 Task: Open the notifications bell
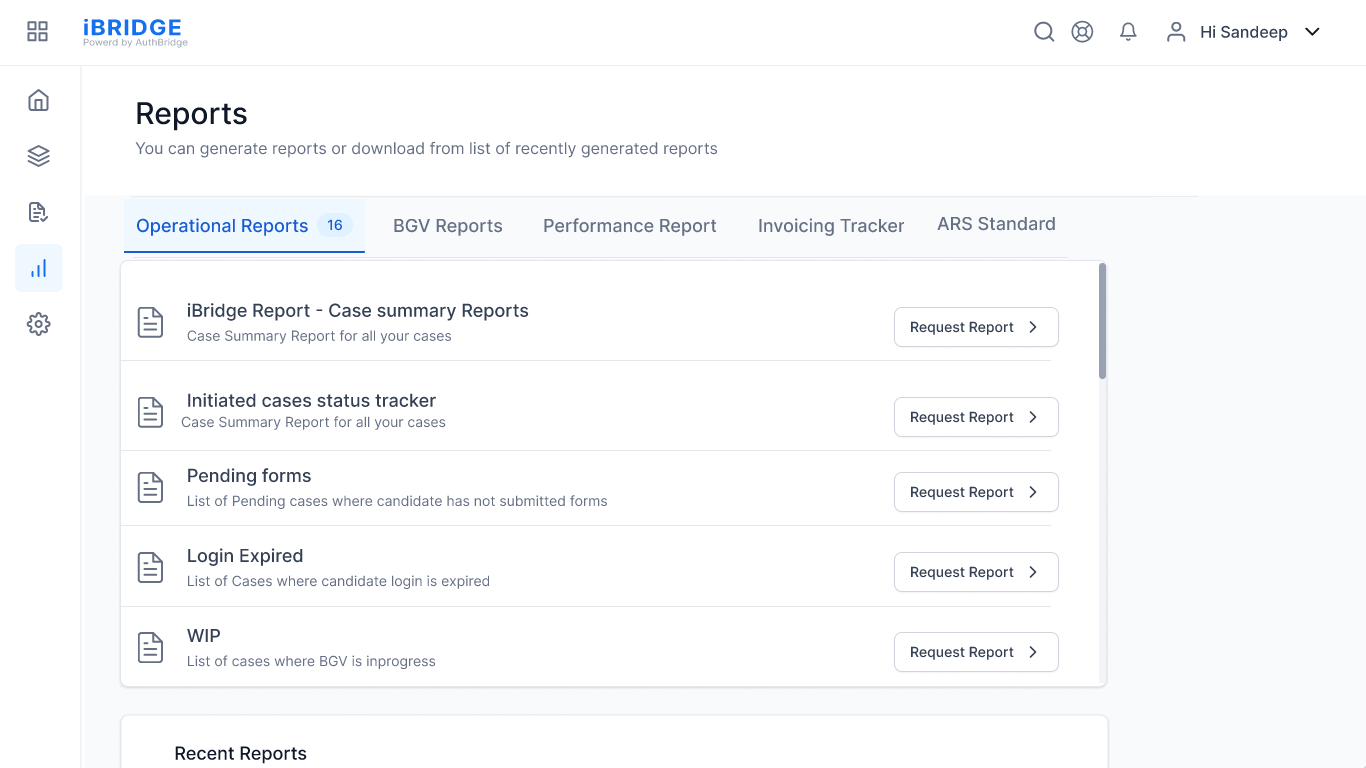coord(1128,31)
